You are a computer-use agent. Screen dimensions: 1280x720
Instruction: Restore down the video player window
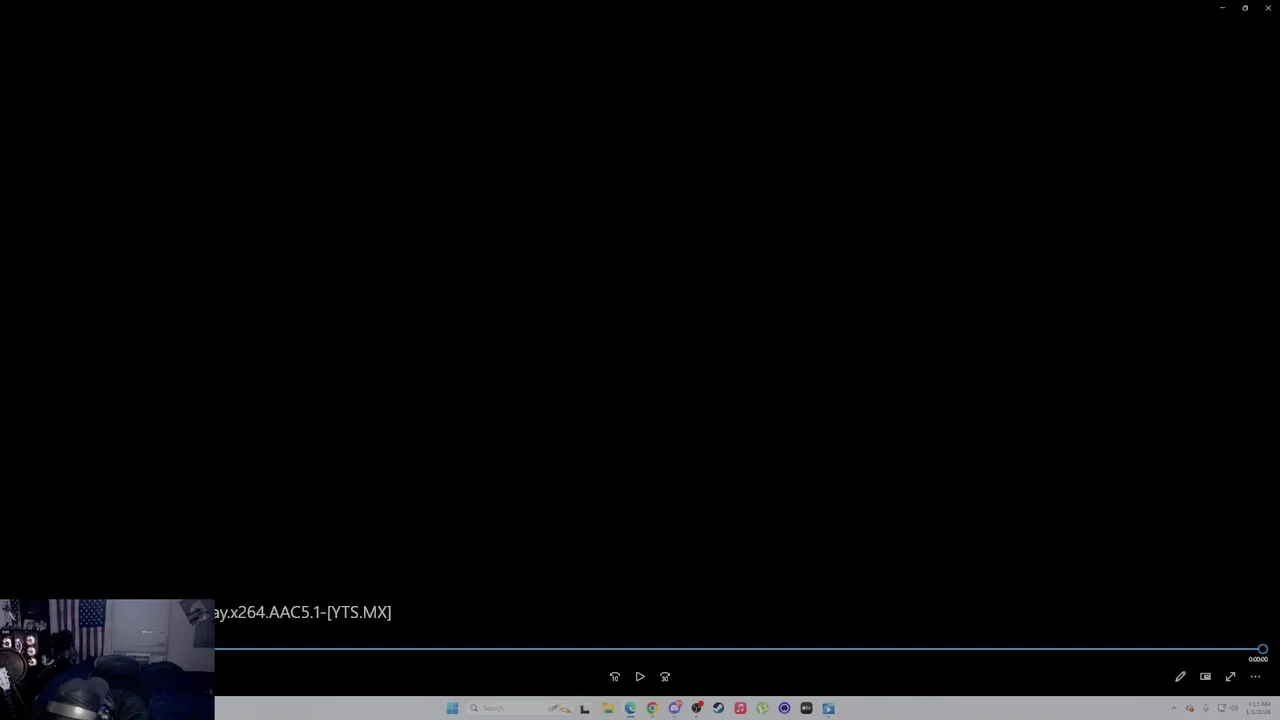tap(1245, 8)
